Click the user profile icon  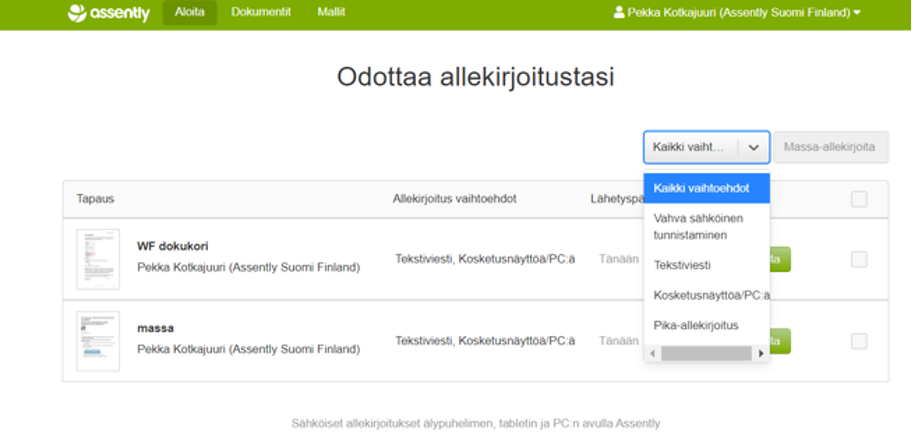coord(619,12)
